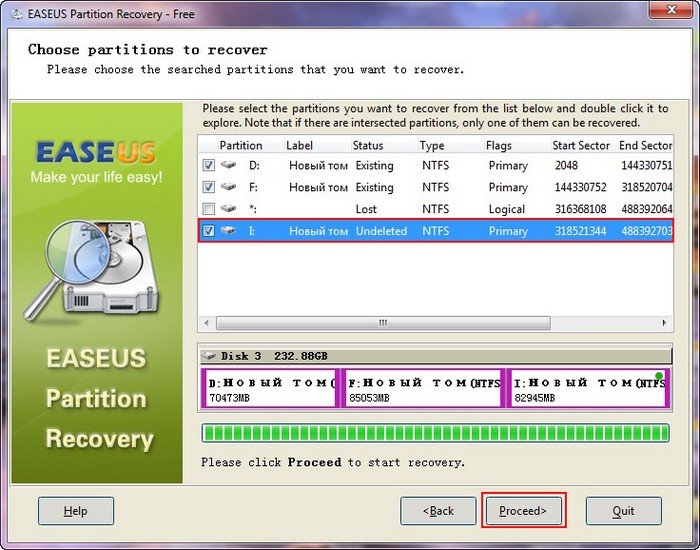700x550 pixels.
Task: Close the EASEUS Partition Recovery window
Action: click(671, 9)
